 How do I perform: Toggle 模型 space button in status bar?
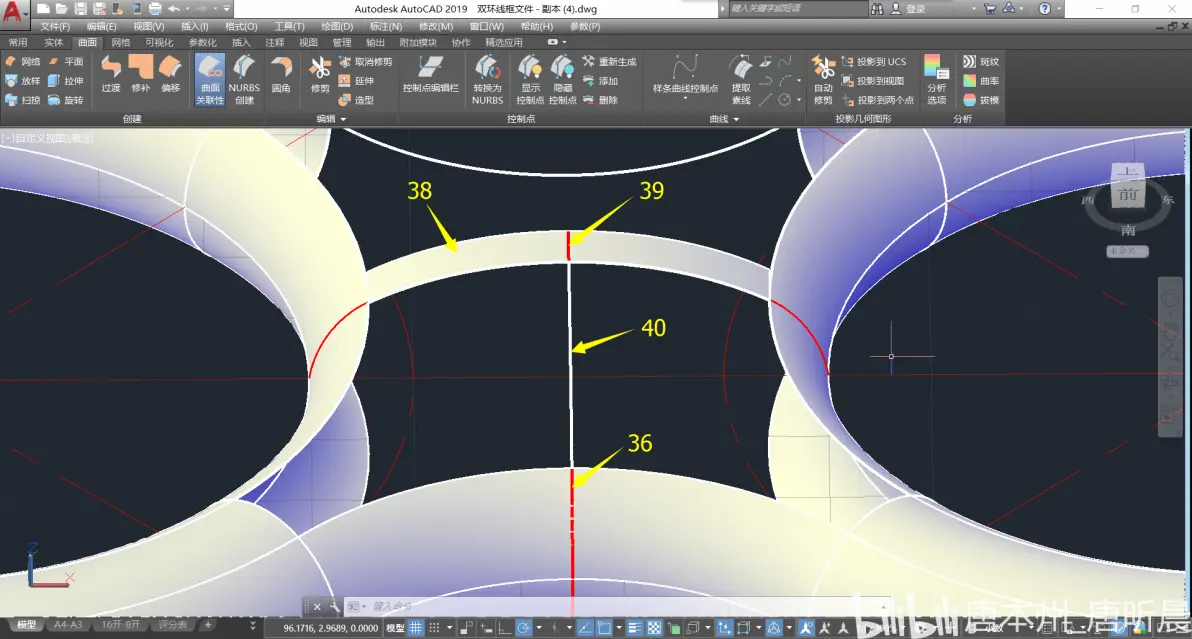point(395,628)
